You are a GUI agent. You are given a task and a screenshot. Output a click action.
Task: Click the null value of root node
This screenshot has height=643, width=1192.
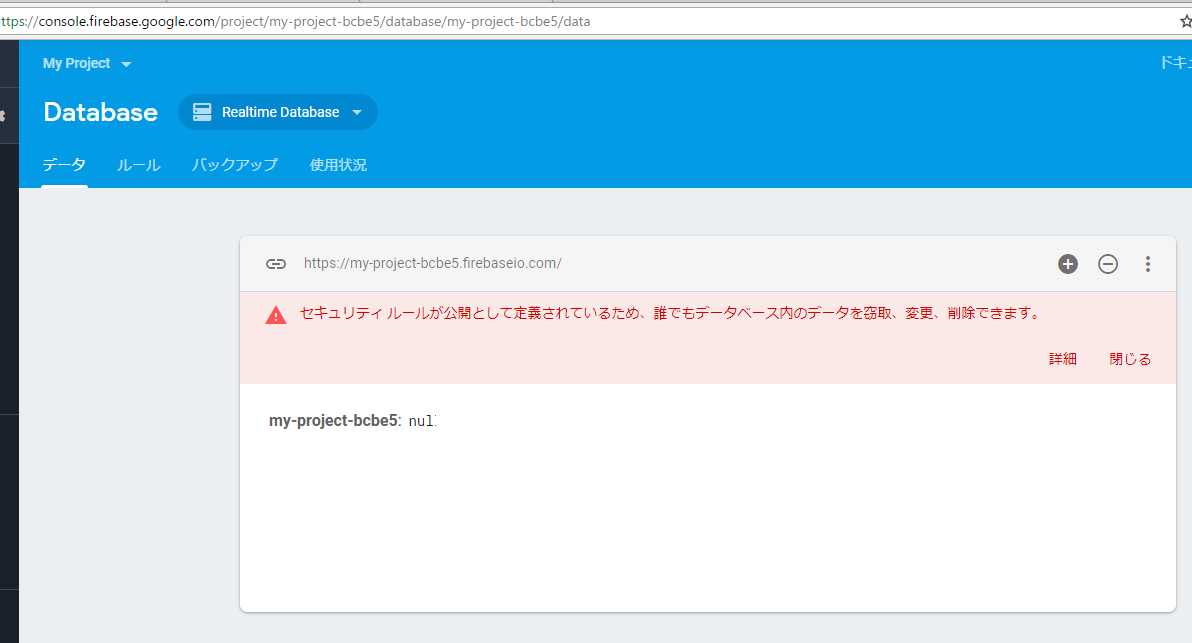pos(422,421)
